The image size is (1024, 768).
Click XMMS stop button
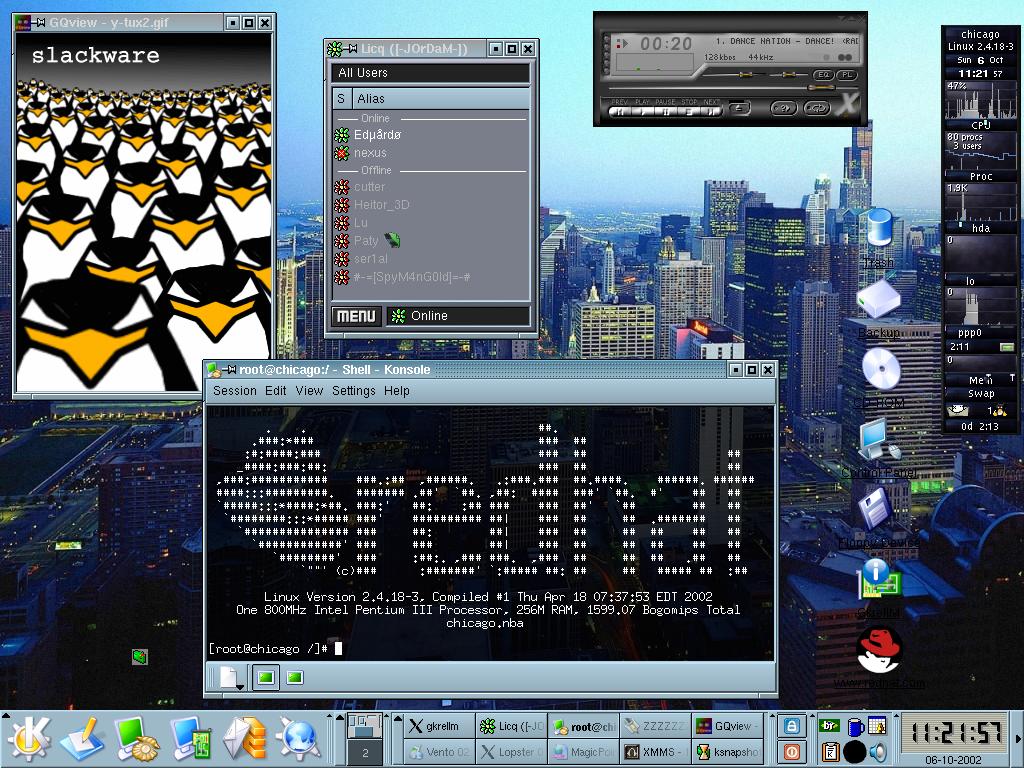point(689,112)
